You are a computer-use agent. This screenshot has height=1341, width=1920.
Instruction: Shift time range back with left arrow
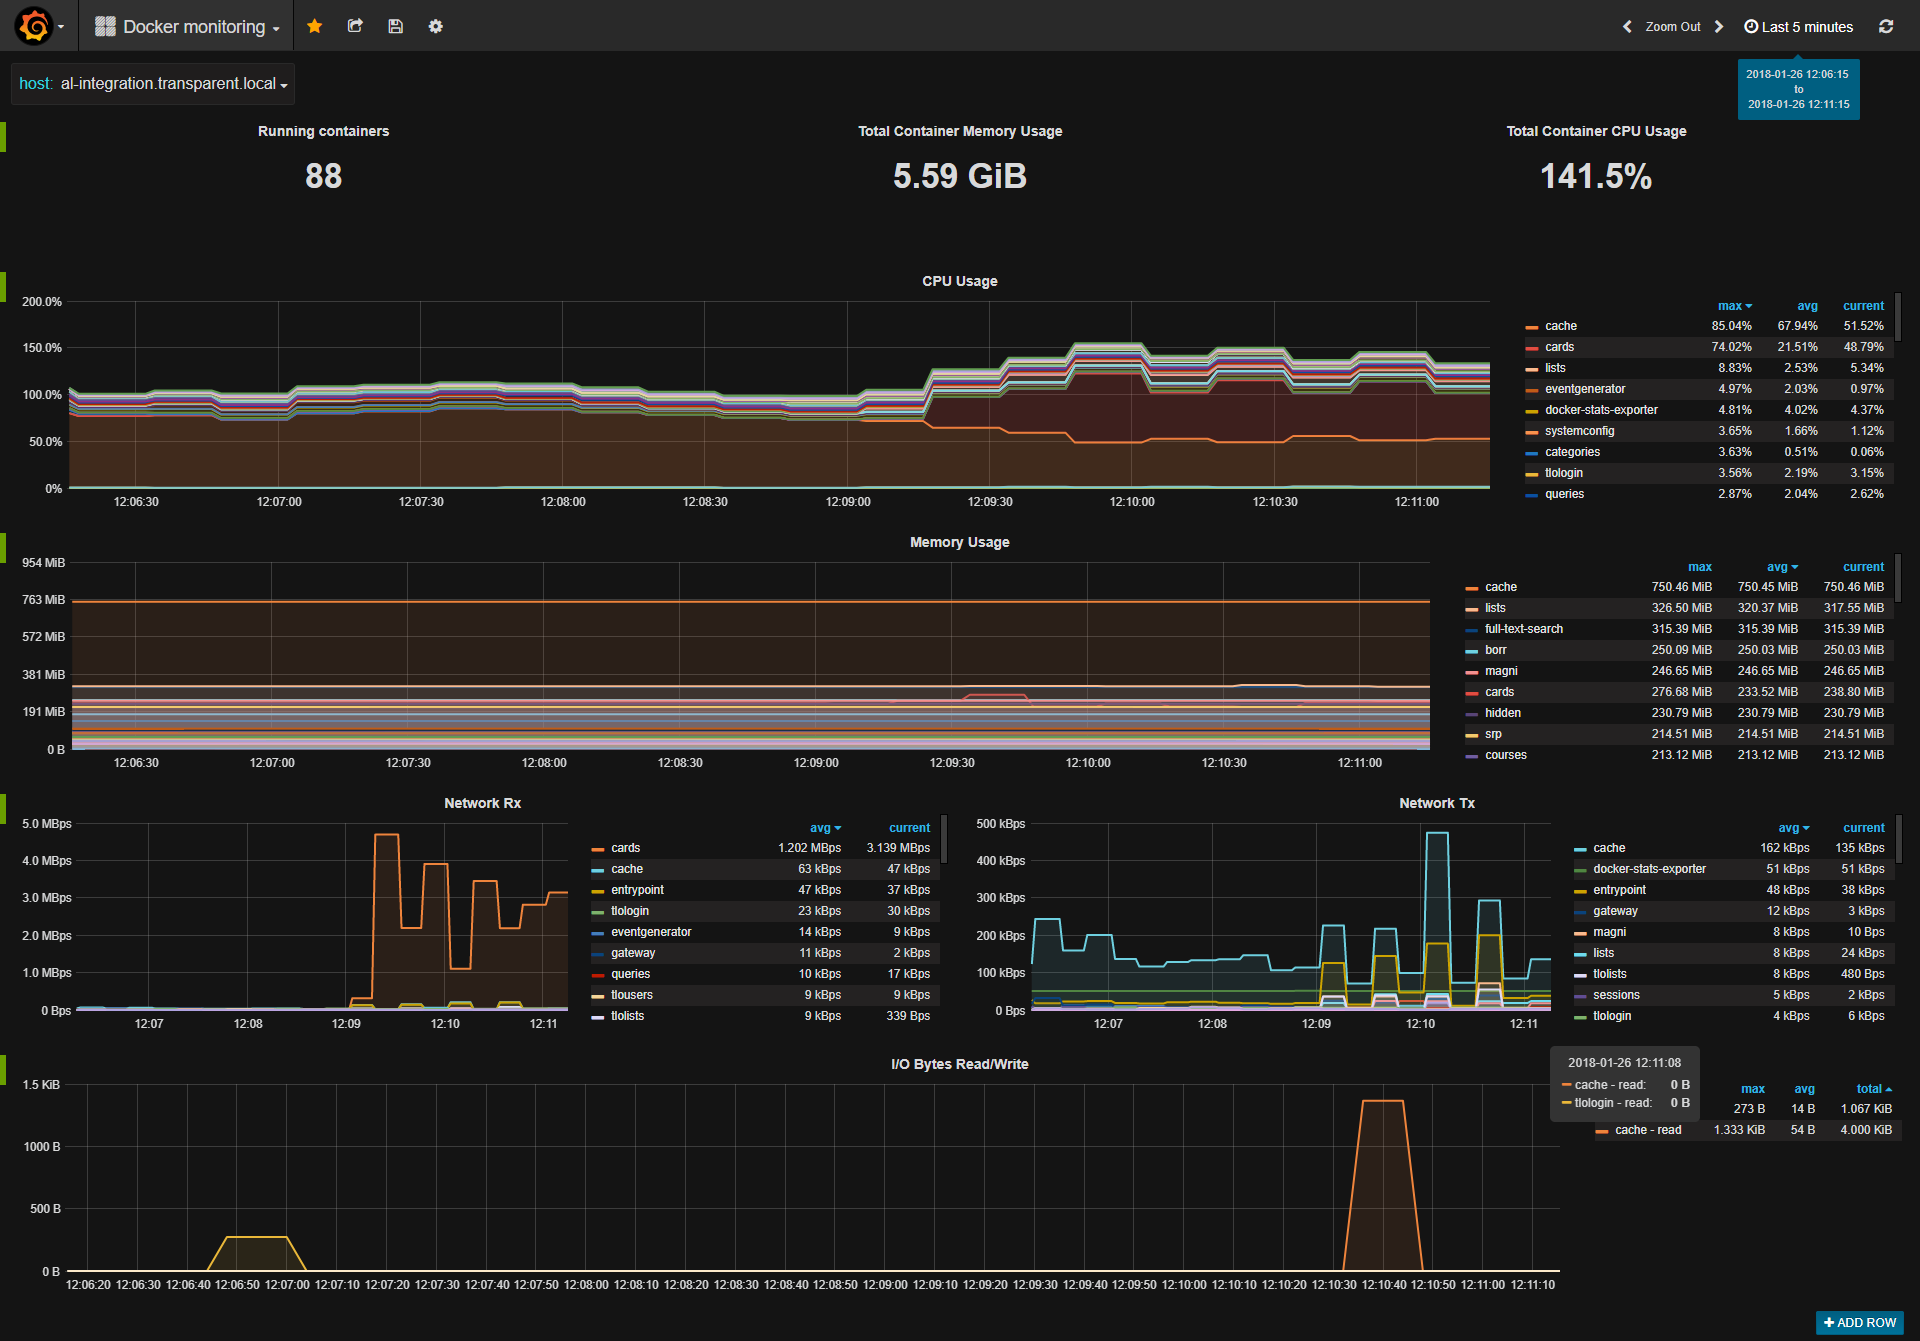click(x=1627, y=27)
